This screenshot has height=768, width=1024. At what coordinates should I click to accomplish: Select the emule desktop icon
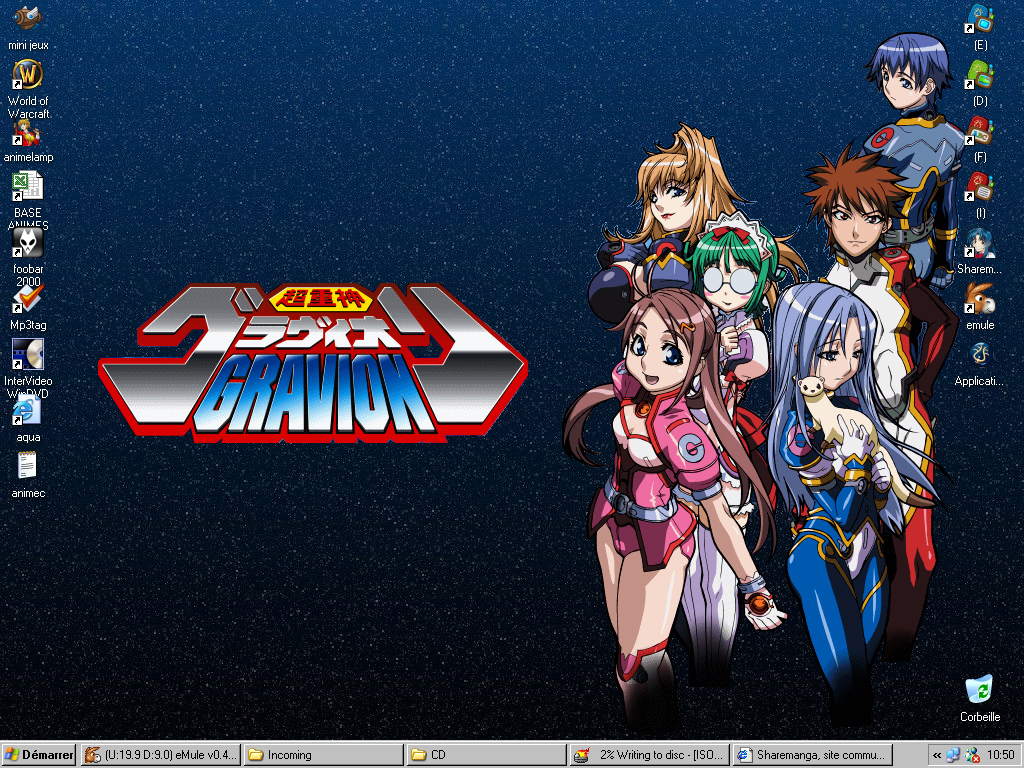coord(980,307)
